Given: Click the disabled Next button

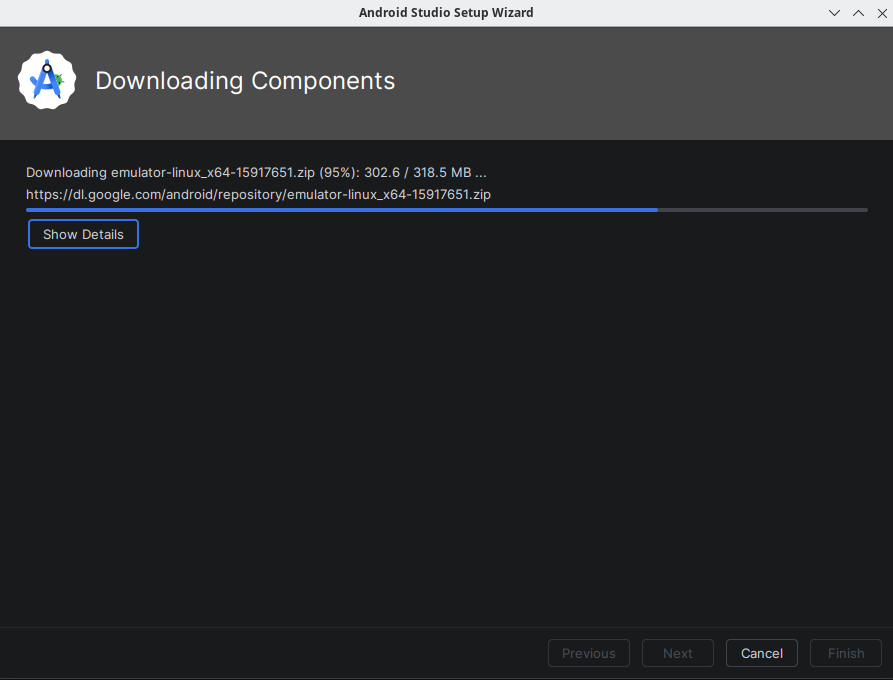Looking at the screenshot, I should point(678,653).
